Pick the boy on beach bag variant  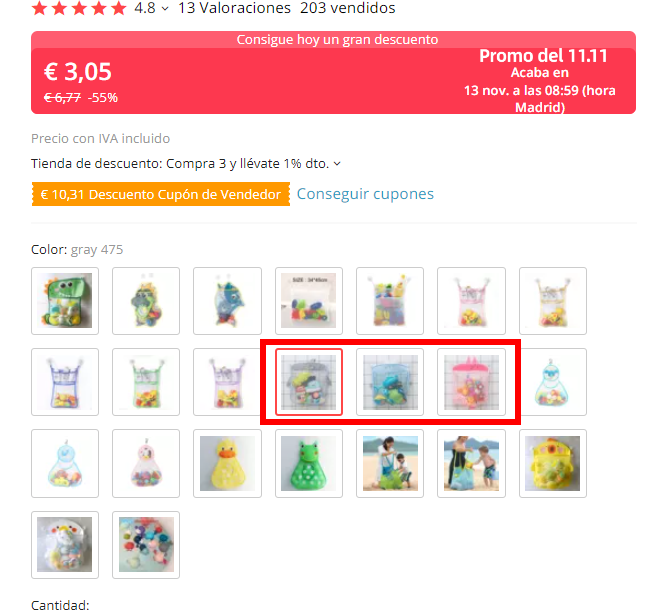[x=471, y=463]
